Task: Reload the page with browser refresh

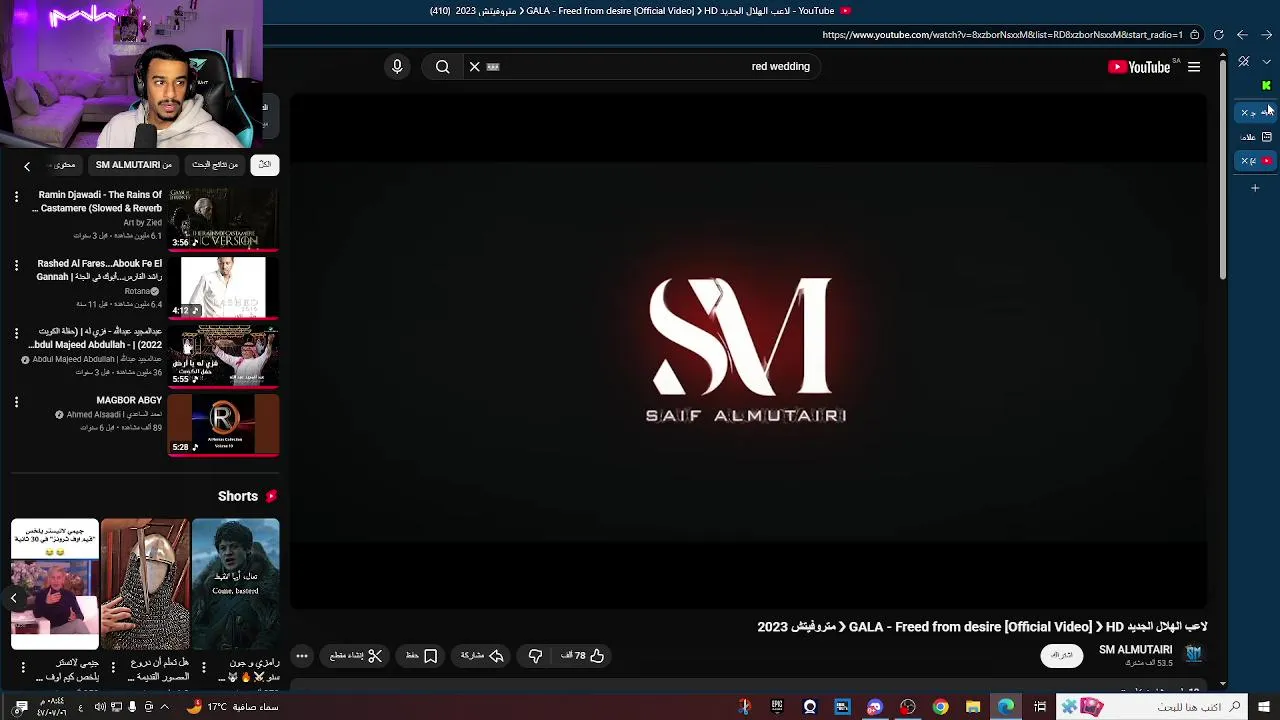Action: [1218, 35]
